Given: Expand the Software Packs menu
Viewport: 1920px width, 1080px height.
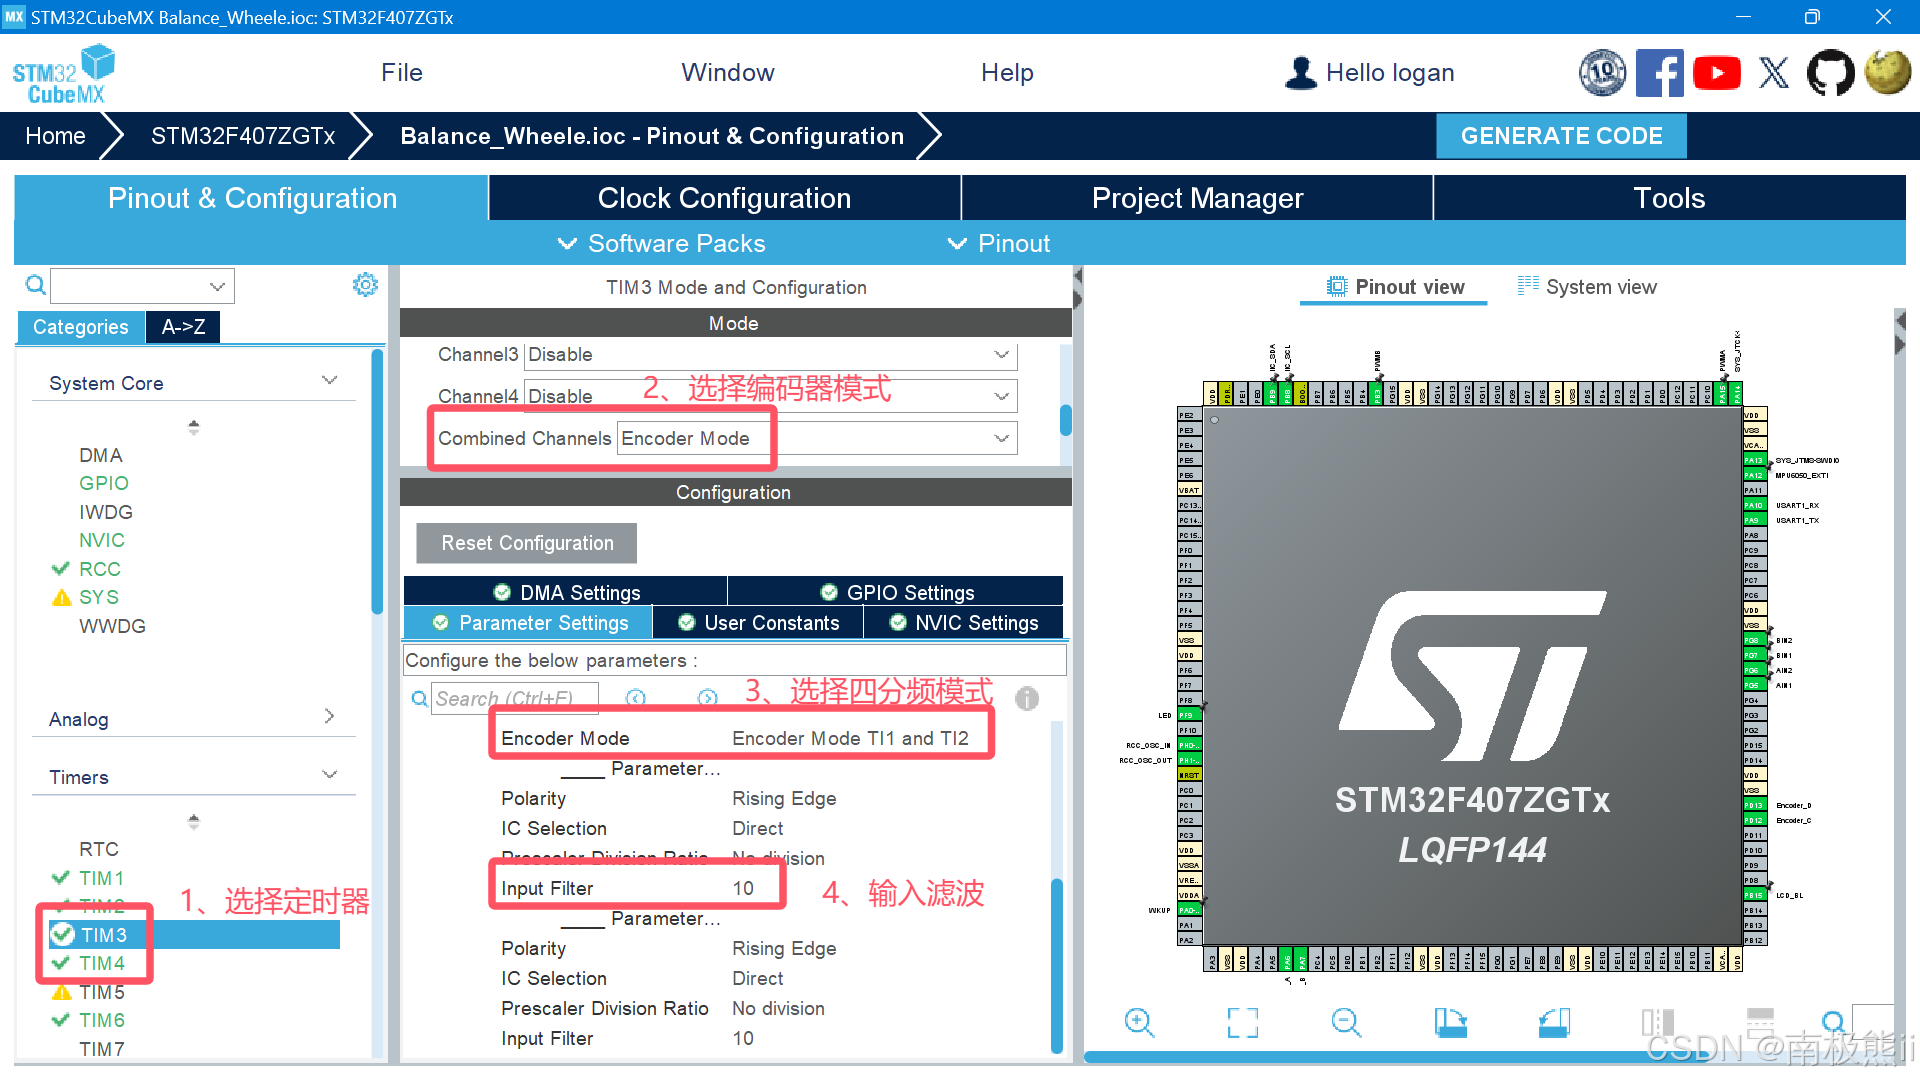Looking at the screenshot, I should point(662,243).
